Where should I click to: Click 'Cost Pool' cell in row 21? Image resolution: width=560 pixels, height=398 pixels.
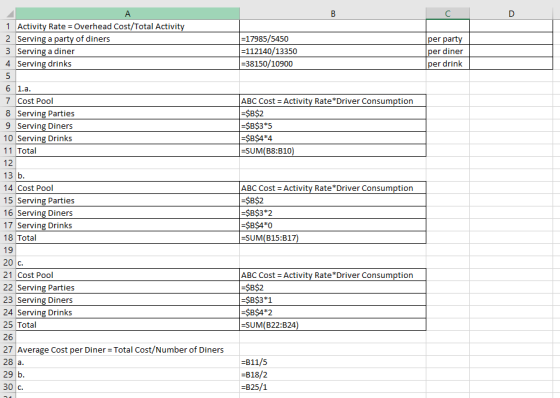128,275
